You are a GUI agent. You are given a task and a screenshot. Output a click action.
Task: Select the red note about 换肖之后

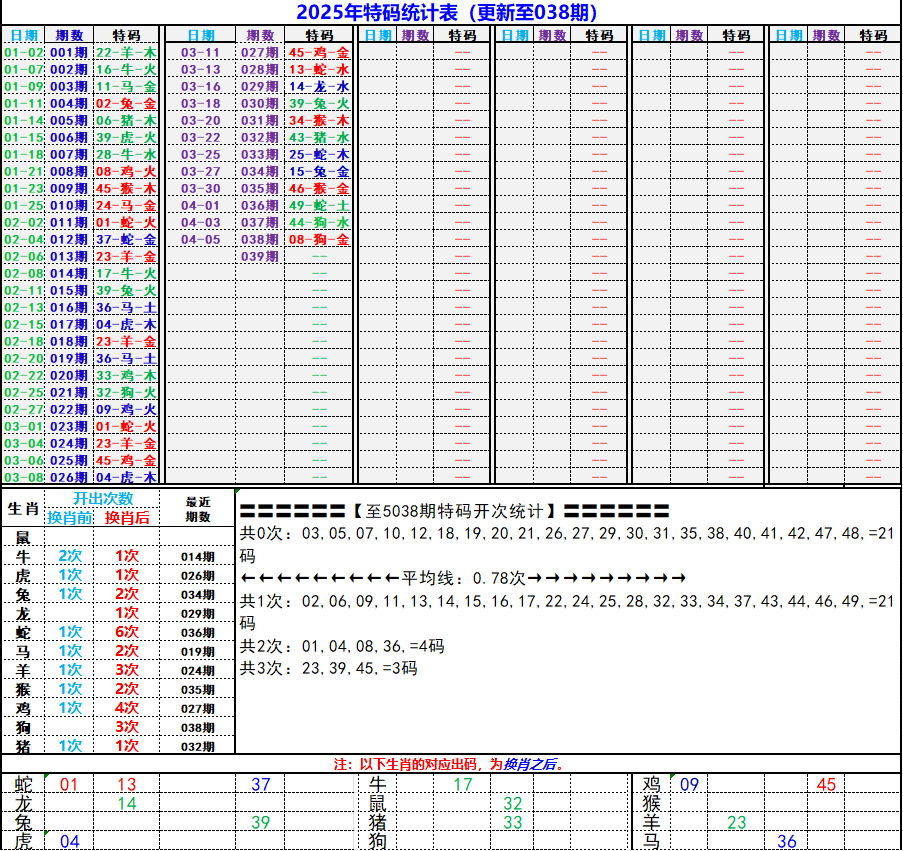point(450,763)
